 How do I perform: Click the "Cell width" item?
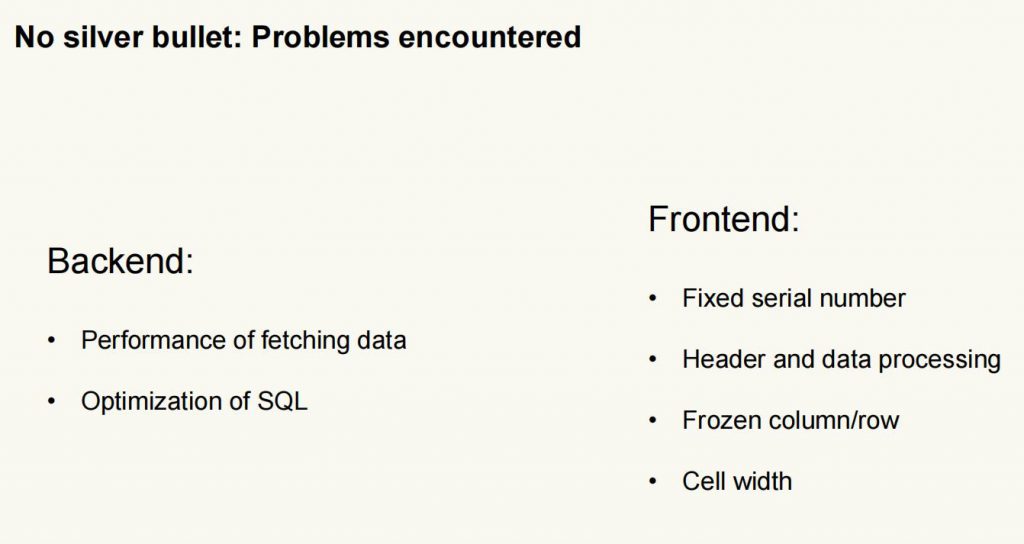737,481
